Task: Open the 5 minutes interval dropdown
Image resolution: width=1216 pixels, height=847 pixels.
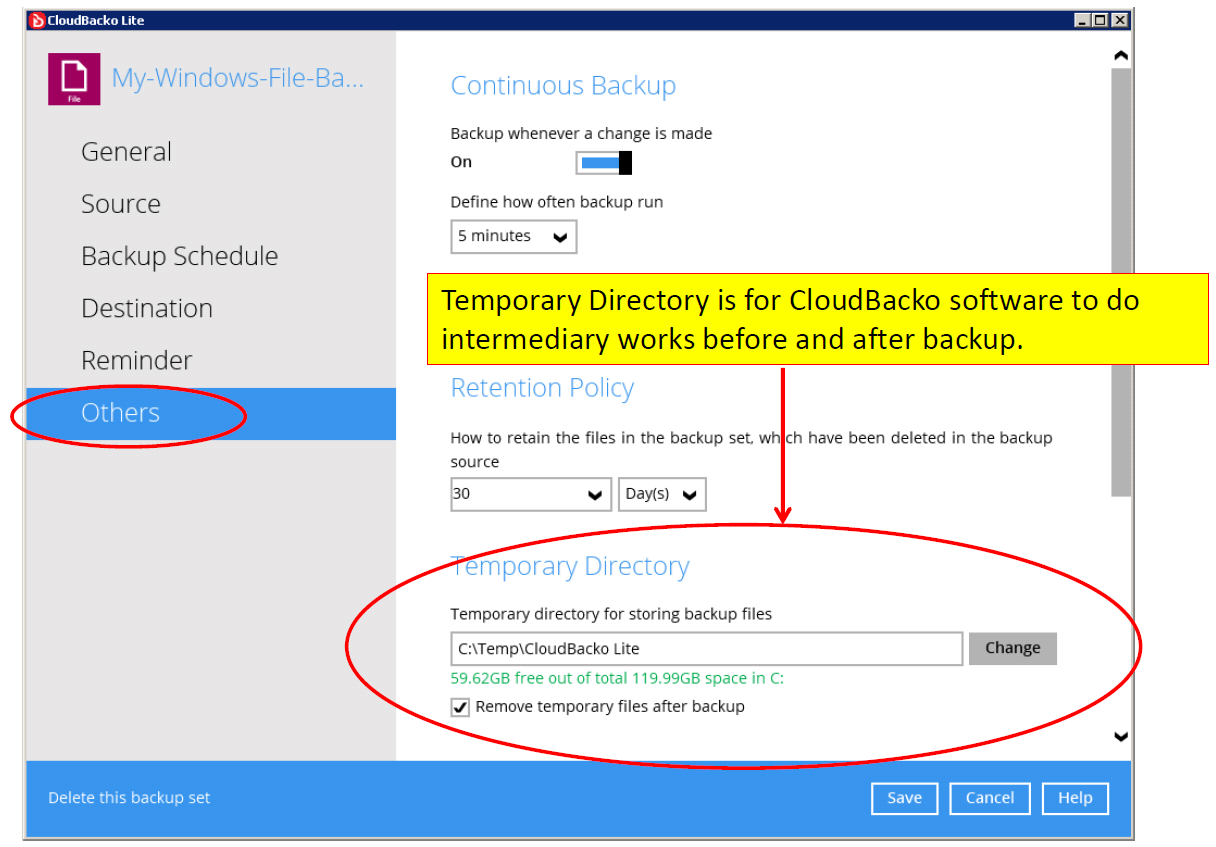Action: point(513,236)
